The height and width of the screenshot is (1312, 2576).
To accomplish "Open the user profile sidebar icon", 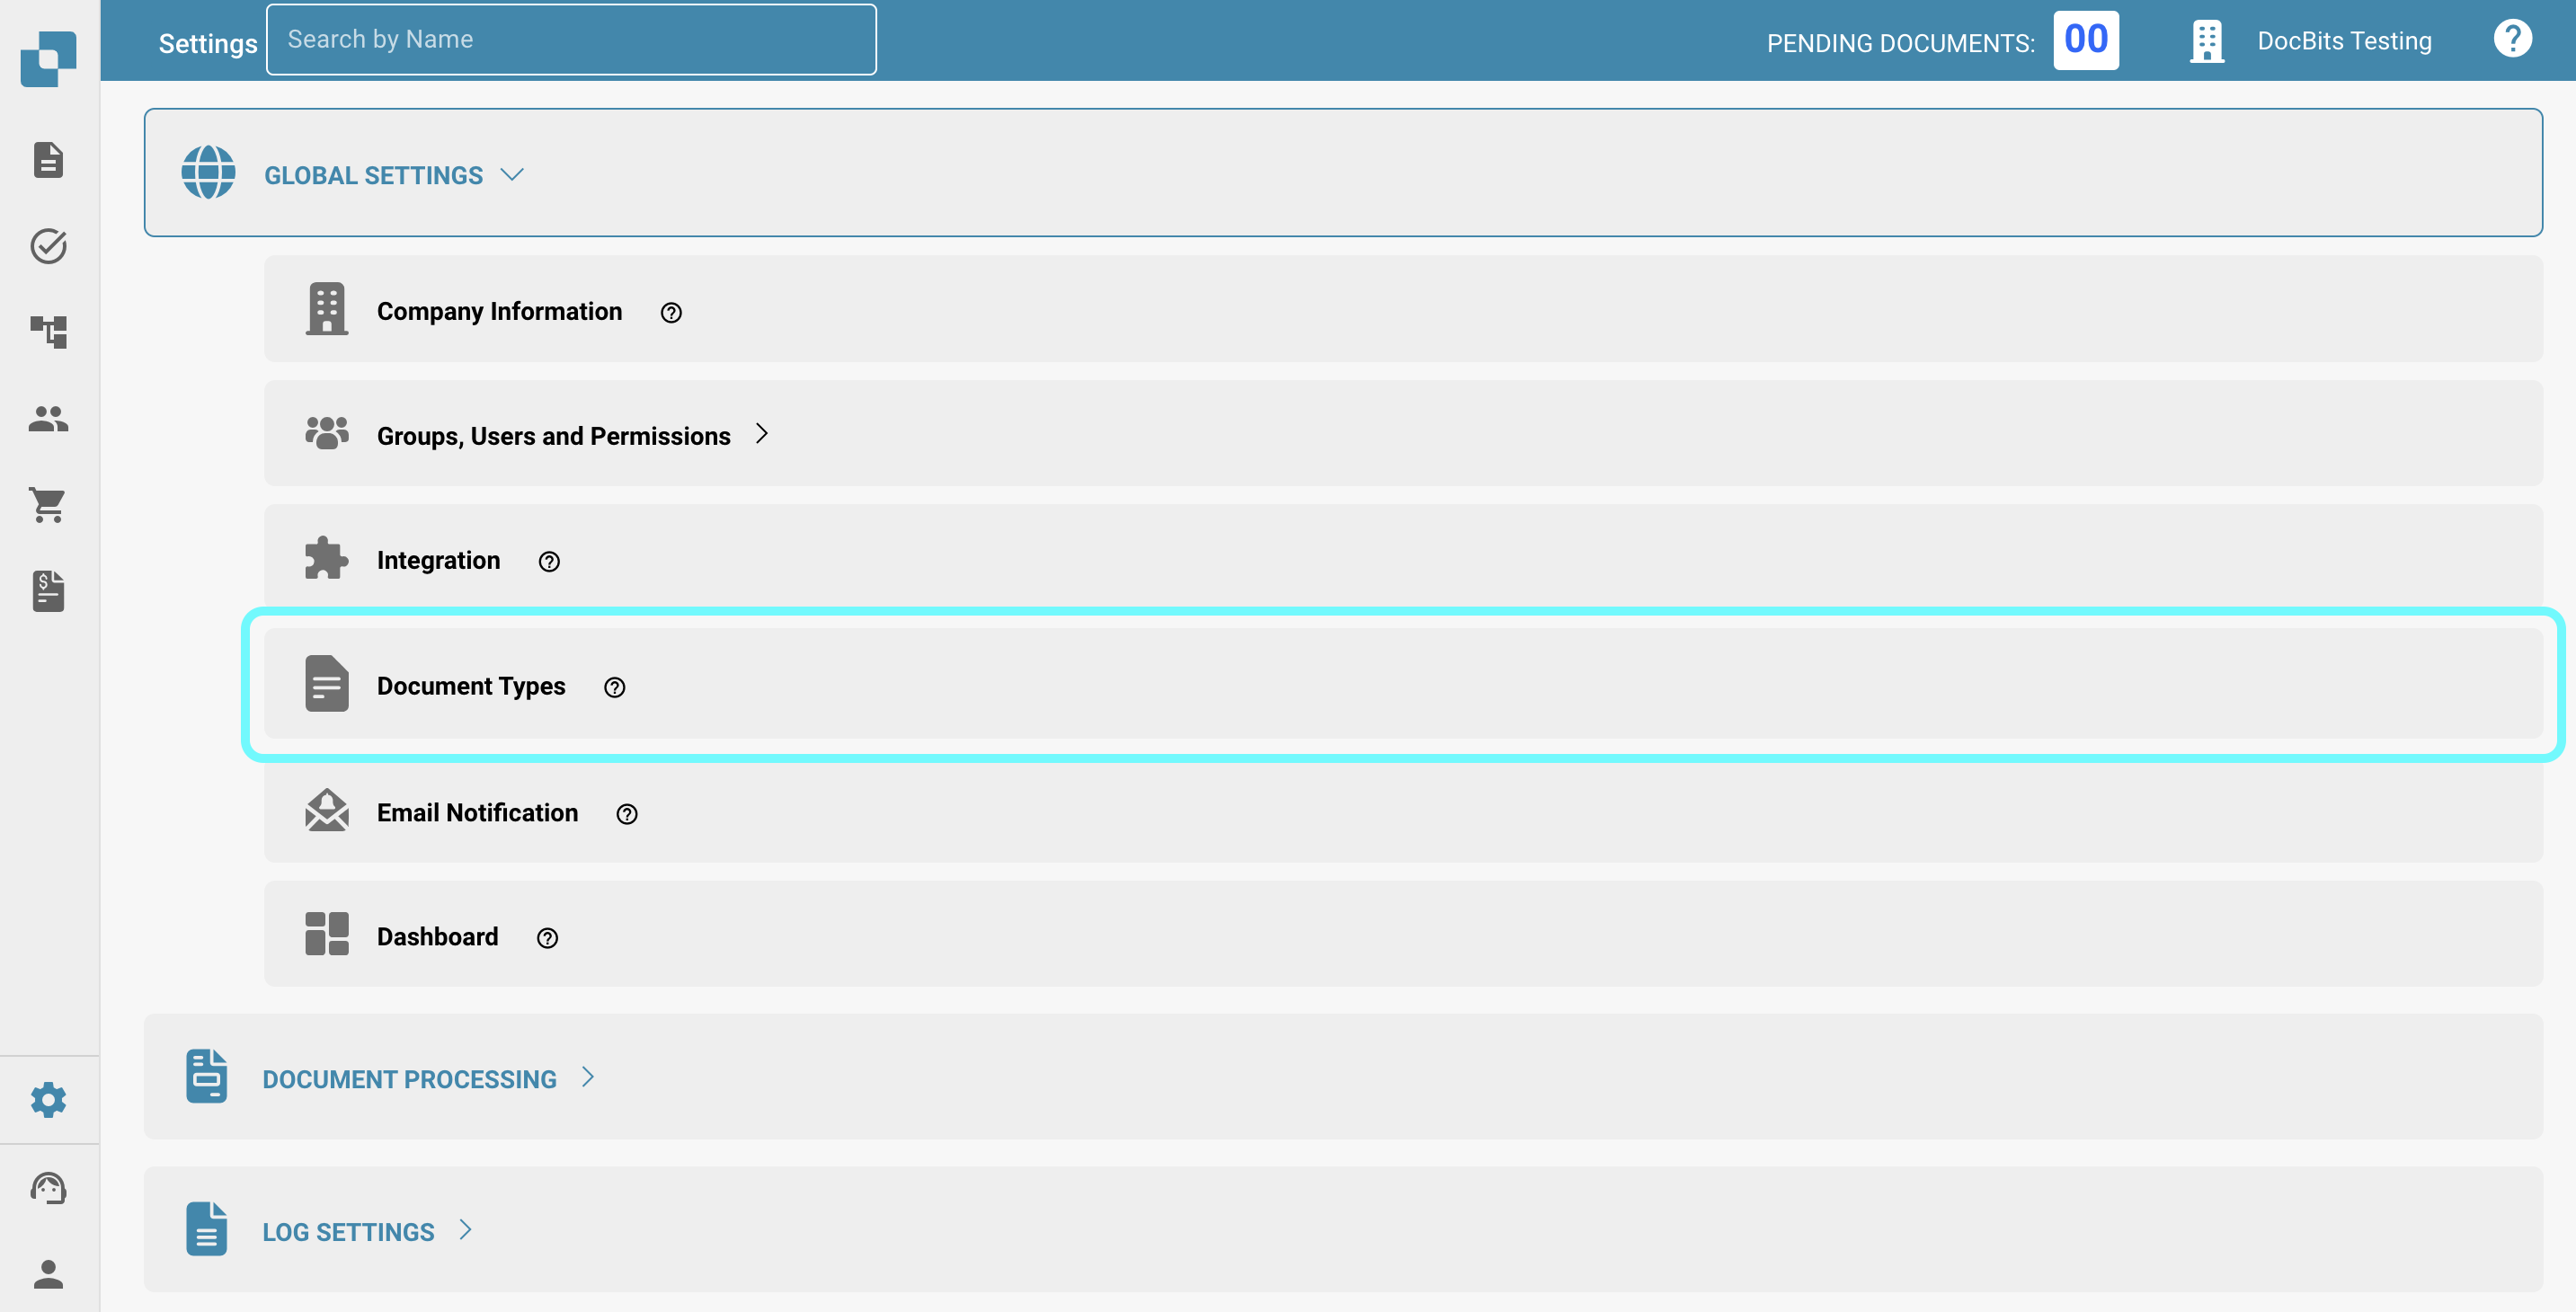I will click(x=48, y=1274).
